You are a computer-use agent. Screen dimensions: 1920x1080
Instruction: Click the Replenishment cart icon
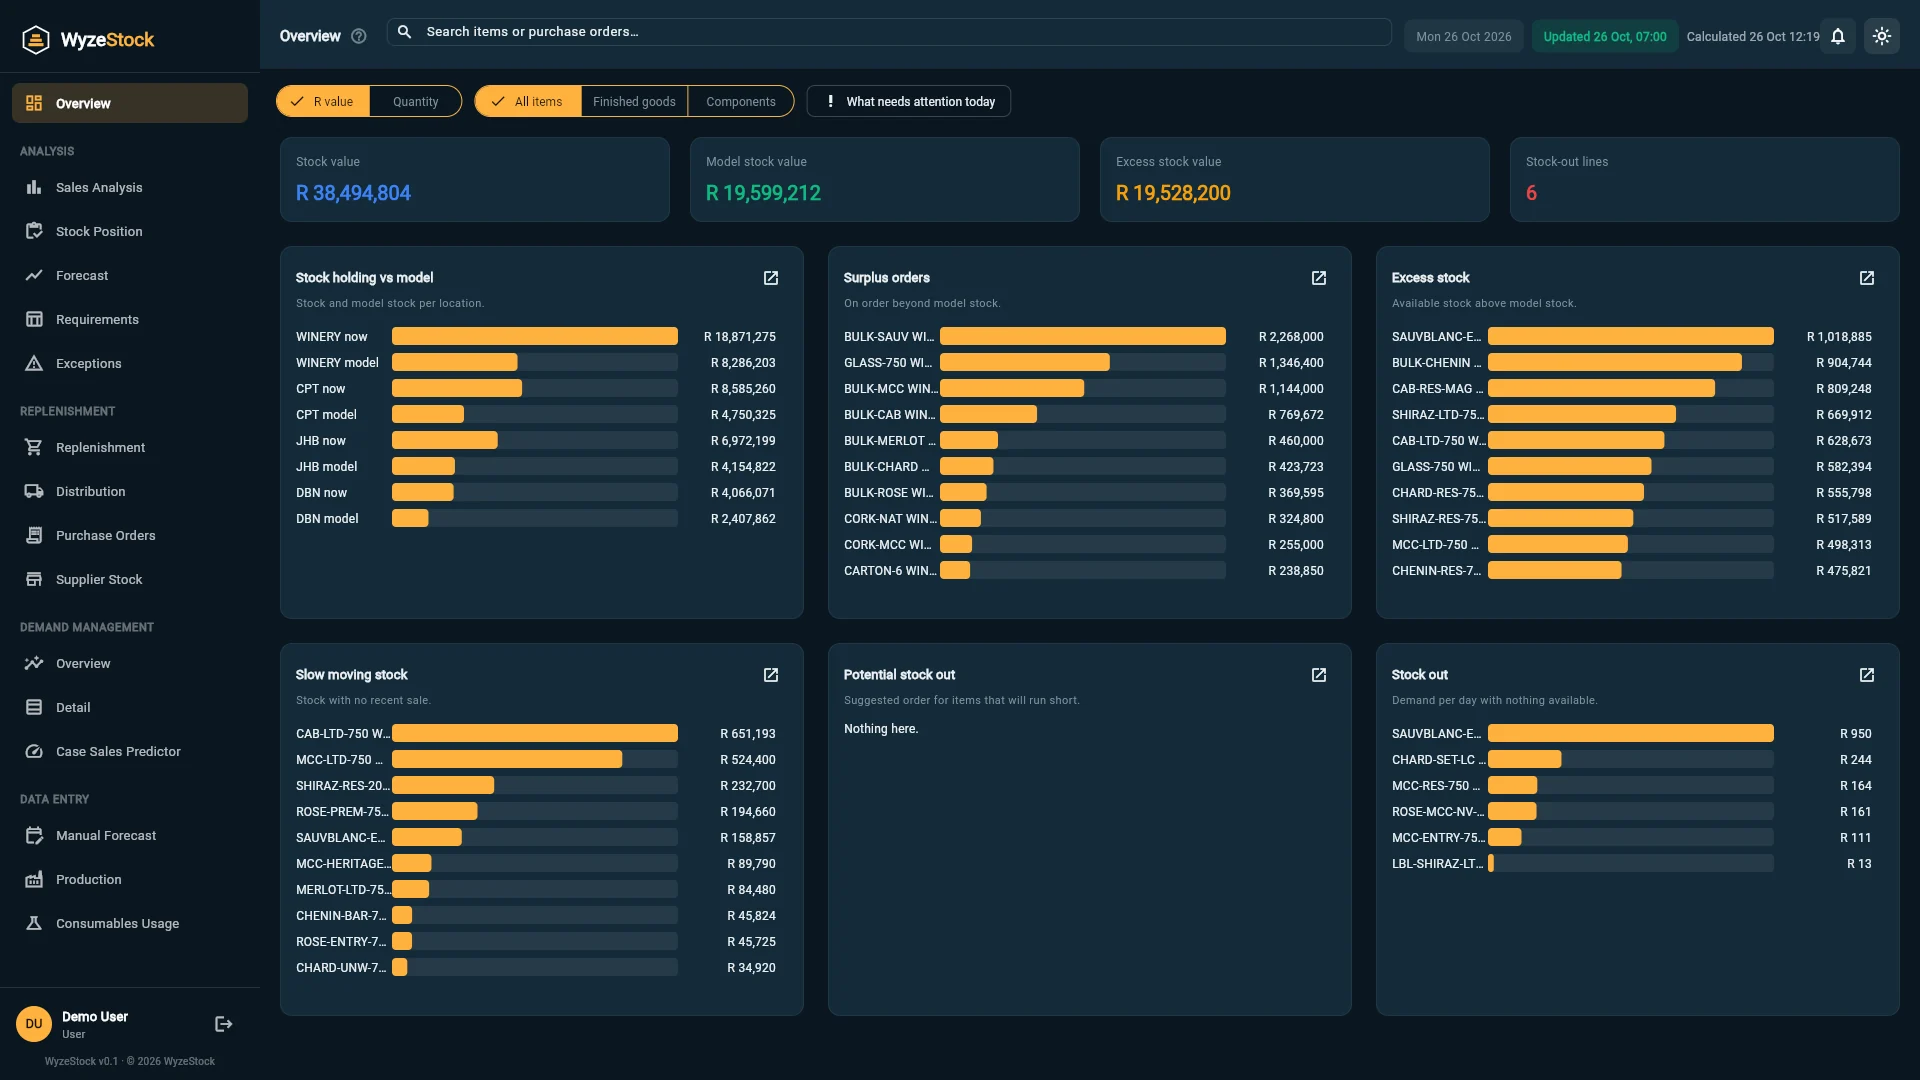34,447
